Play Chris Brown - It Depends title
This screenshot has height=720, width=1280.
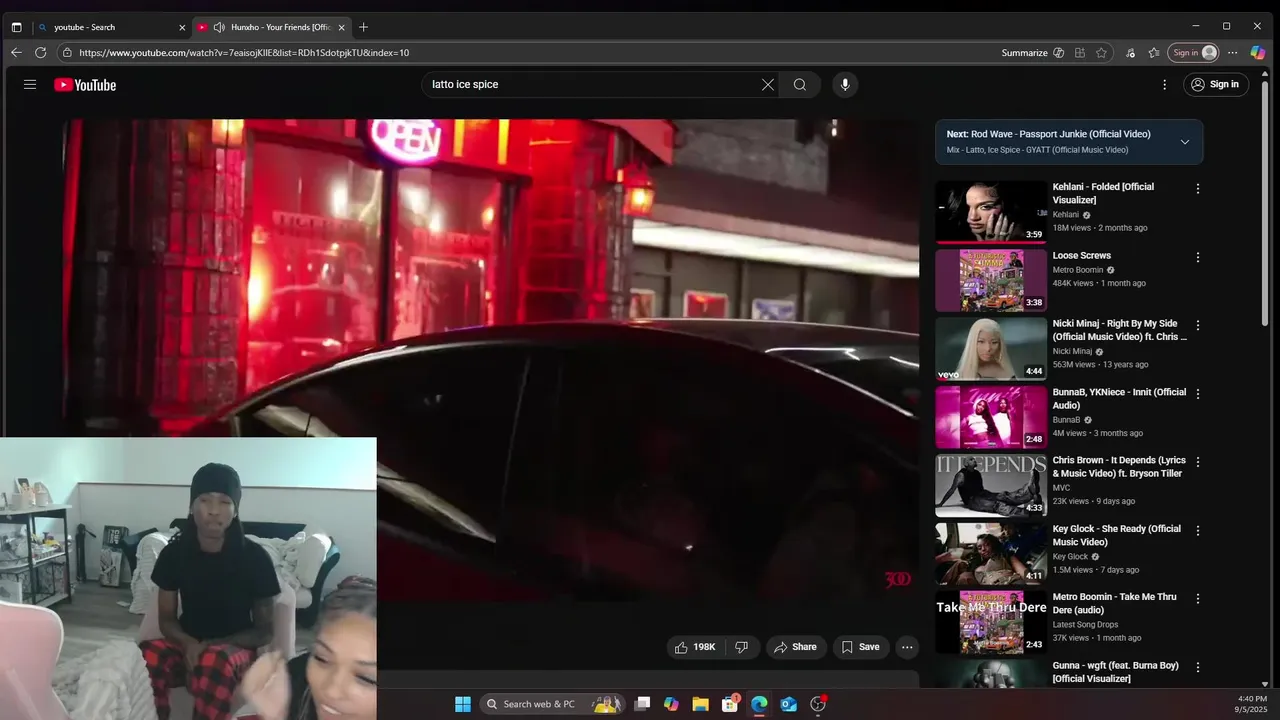pyautogui.click(x=1119, y=467)
